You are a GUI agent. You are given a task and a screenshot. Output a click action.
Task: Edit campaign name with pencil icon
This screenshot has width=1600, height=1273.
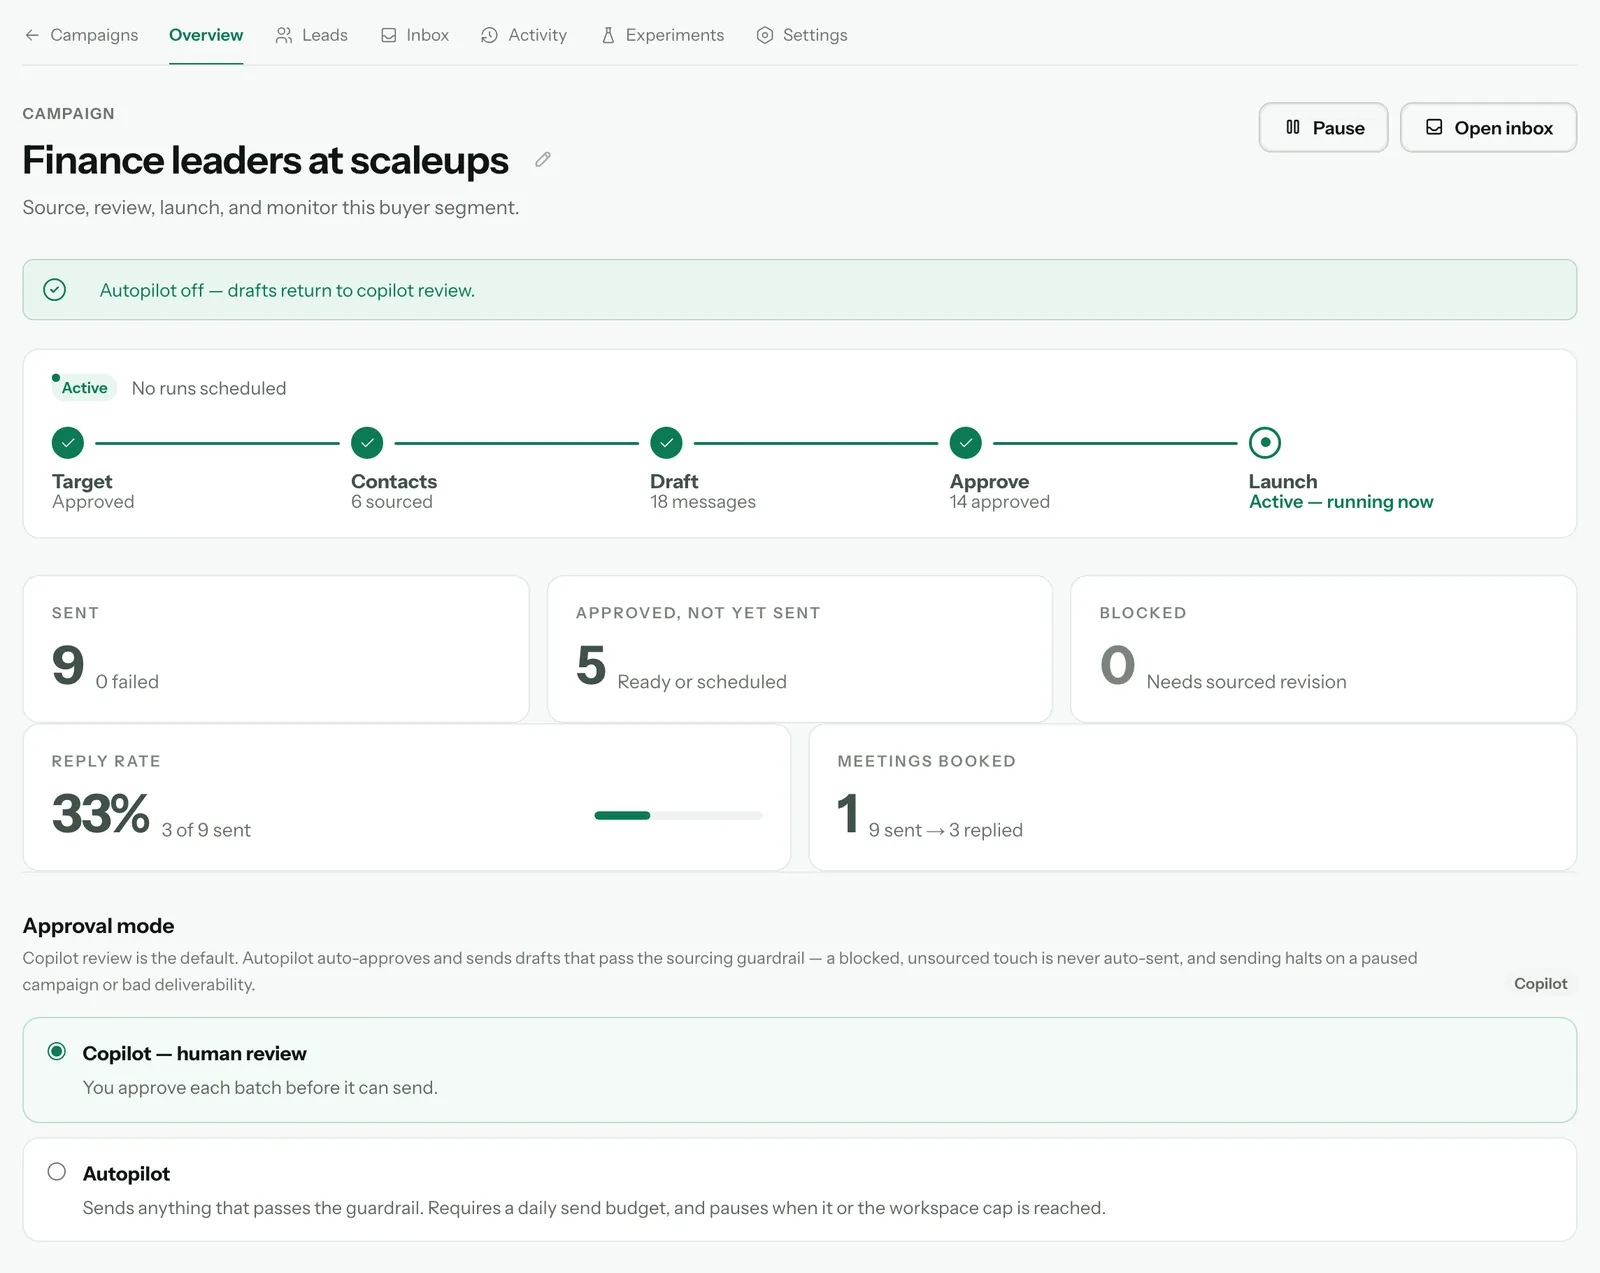[x=543, y=160]
